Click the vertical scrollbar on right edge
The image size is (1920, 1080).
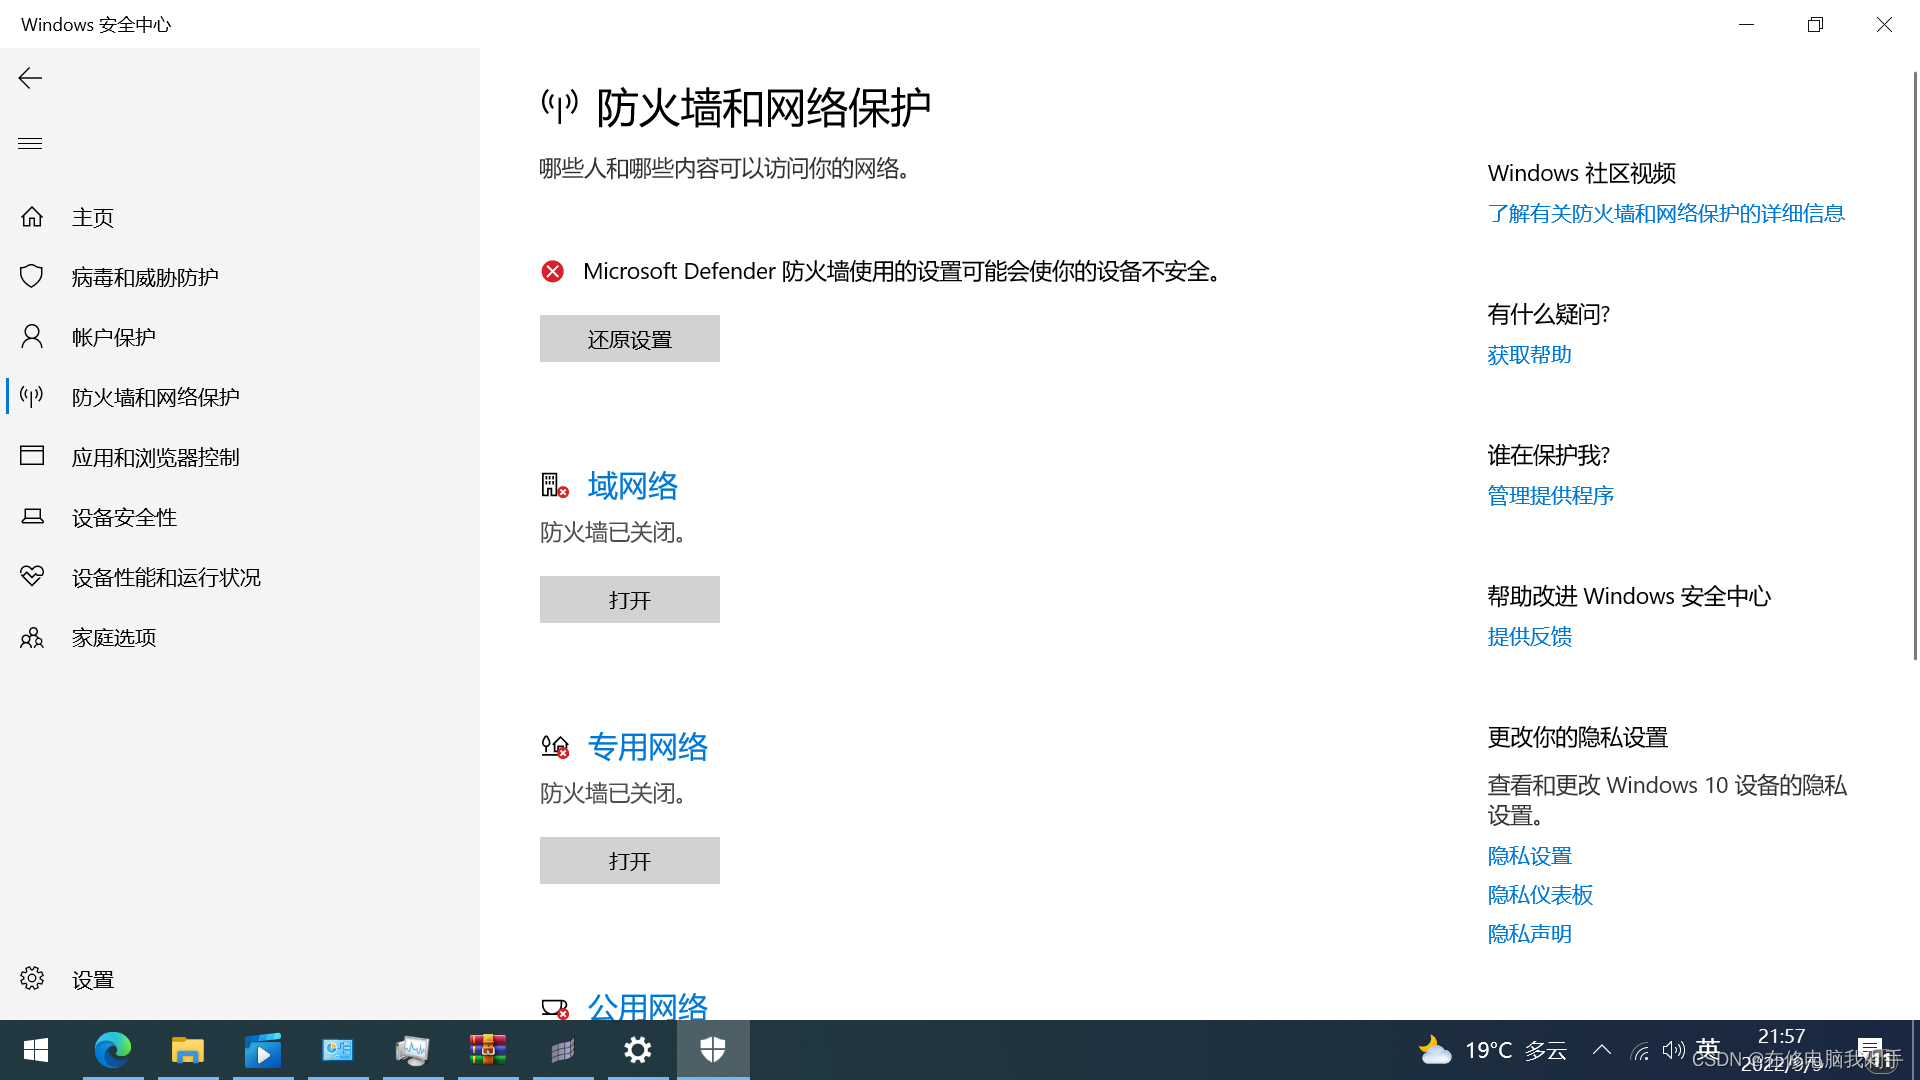[1914, 365]
